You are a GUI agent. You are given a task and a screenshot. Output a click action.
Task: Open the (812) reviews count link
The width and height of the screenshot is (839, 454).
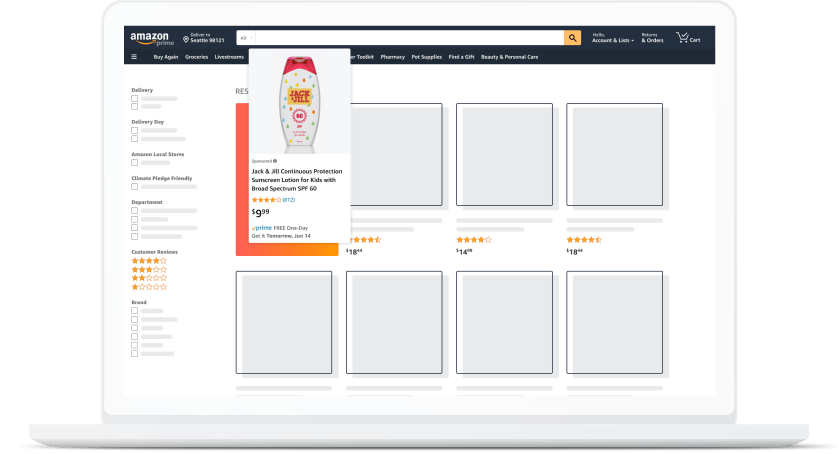click(288, 200)
